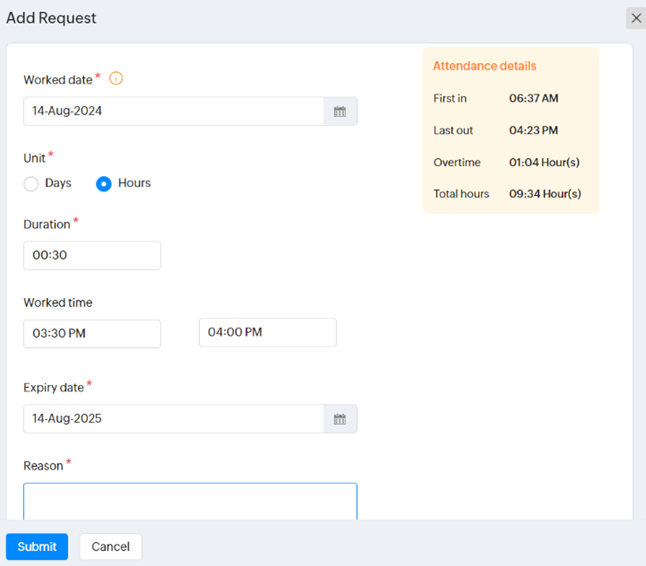Click the Add Request title
Image resolution: width=646 pixels, height=566 pixels.
pyautogui.click(x=51, y=18)
